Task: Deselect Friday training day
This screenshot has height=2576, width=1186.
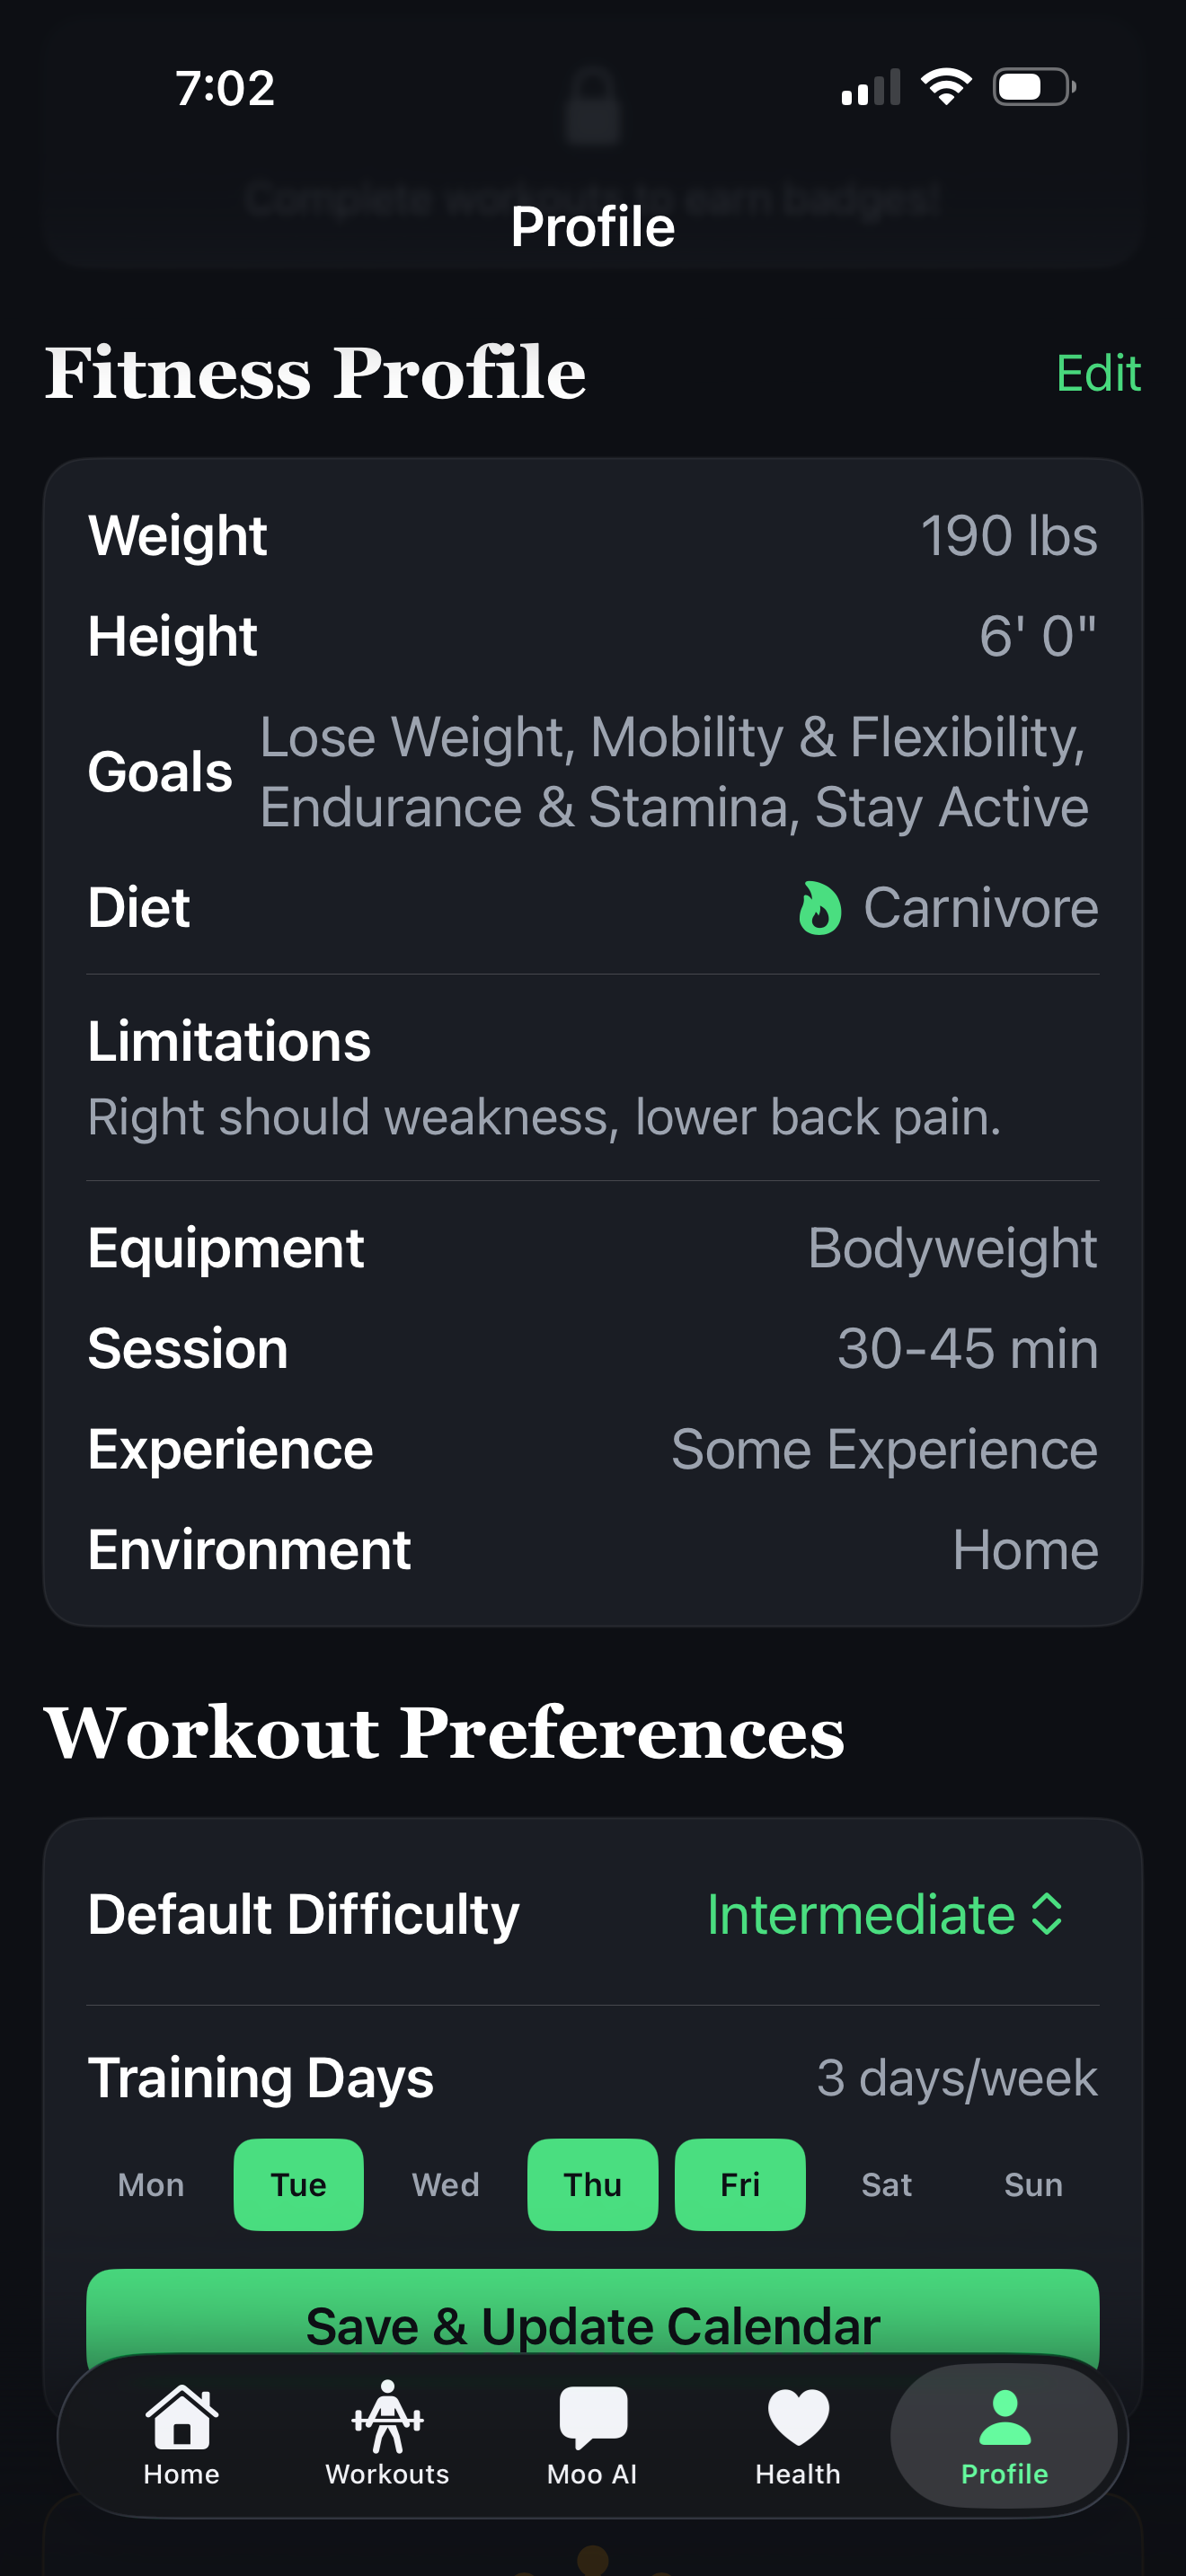Action: (x=739, y=2185)
